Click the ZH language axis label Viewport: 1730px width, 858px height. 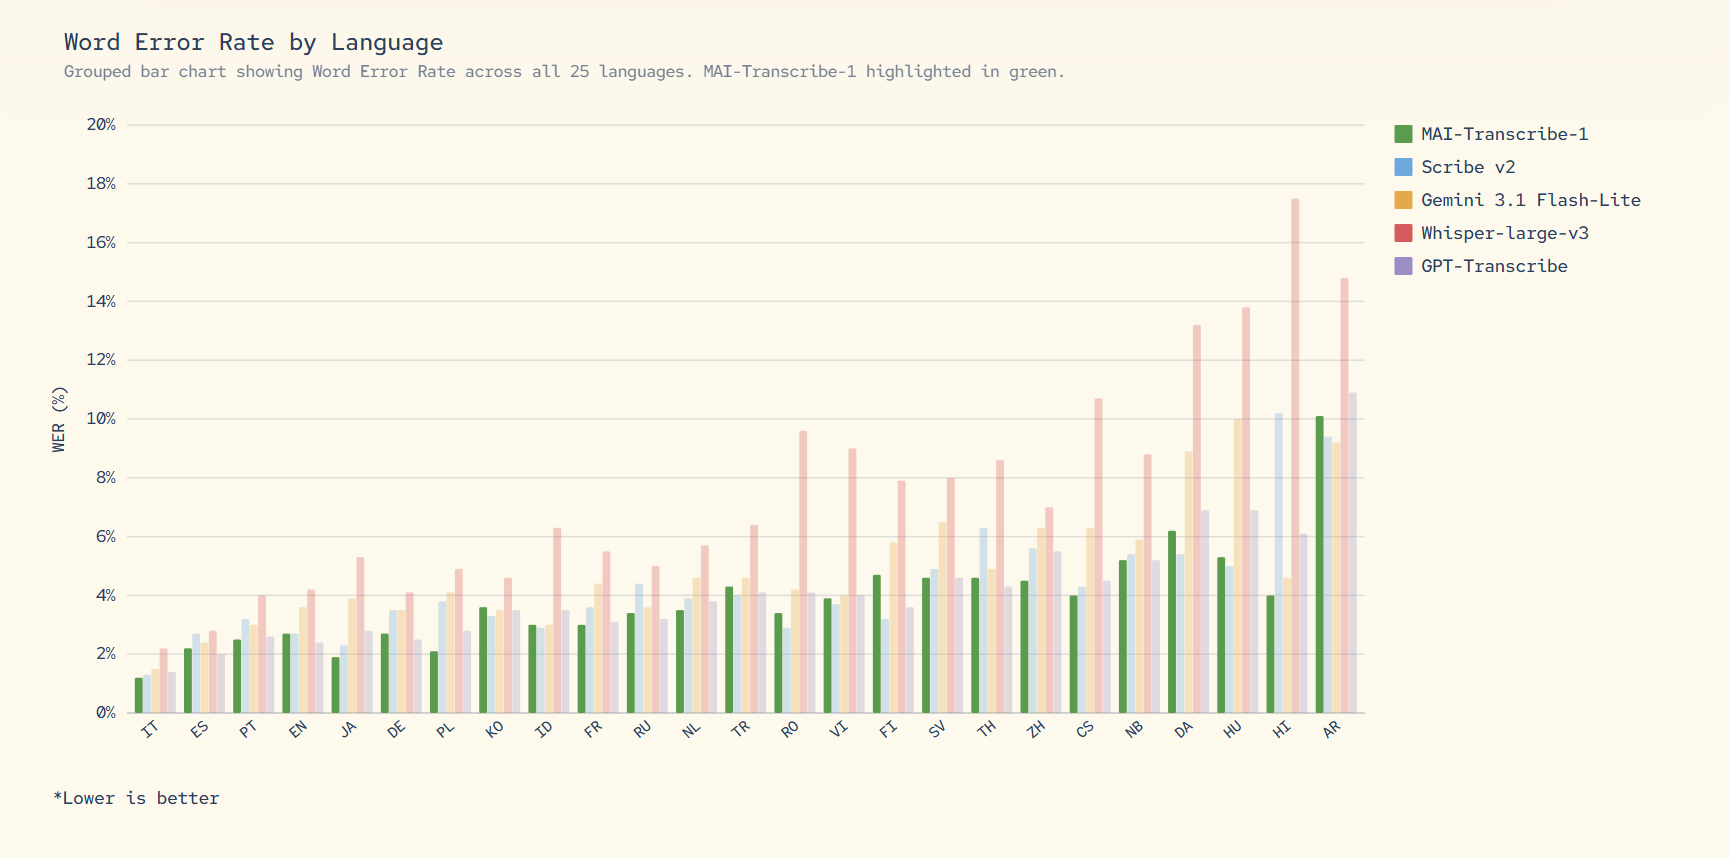(1036, 729)
